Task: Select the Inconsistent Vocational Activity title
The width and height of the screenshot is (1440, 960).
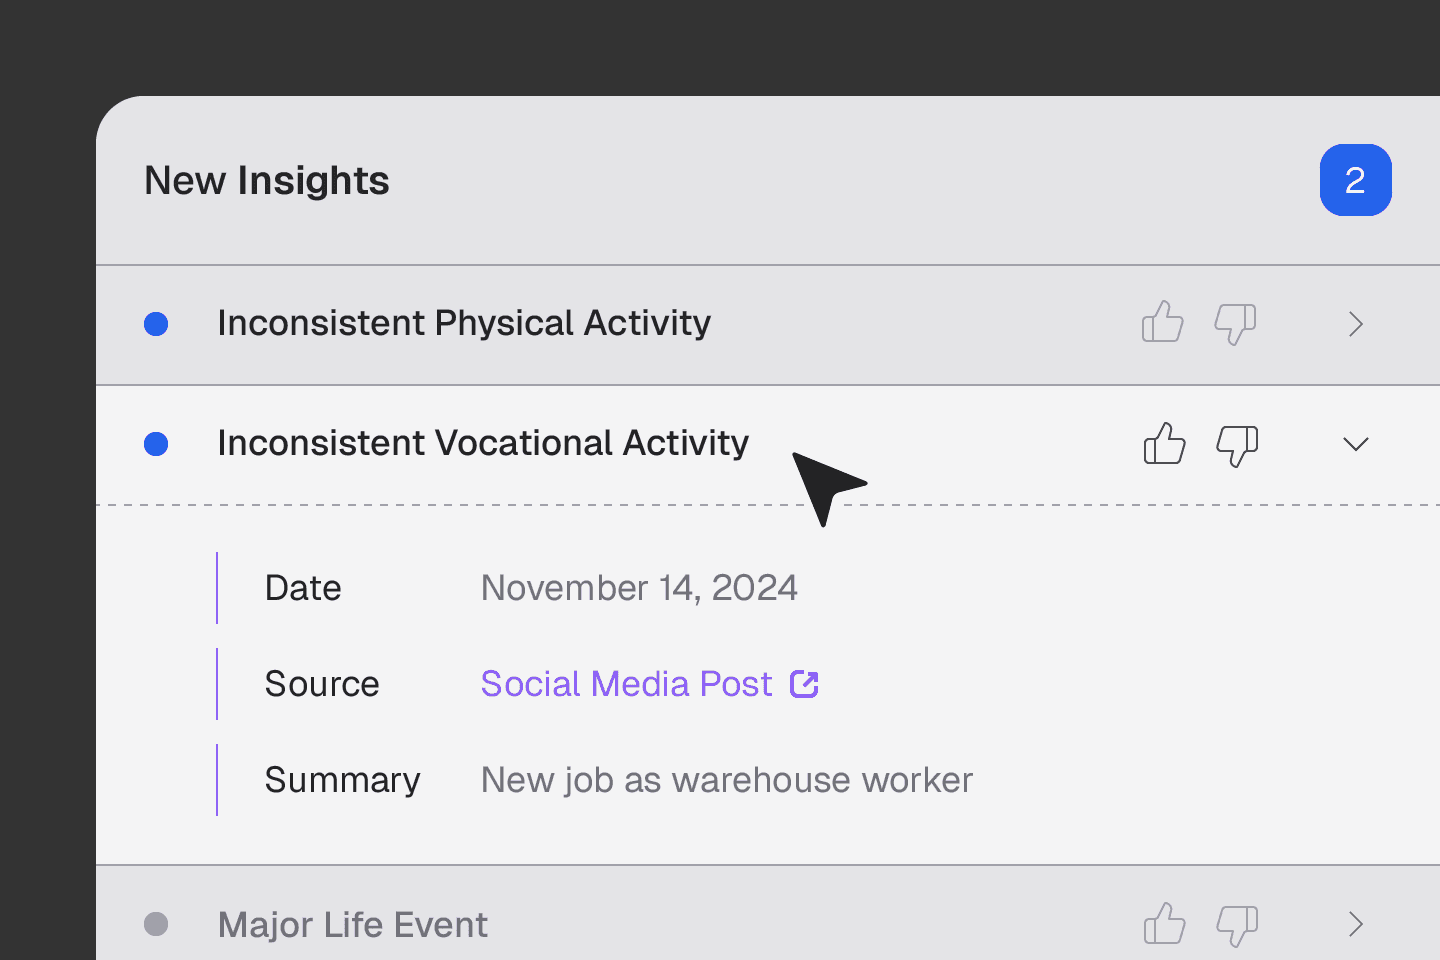Action: point(482,443)
